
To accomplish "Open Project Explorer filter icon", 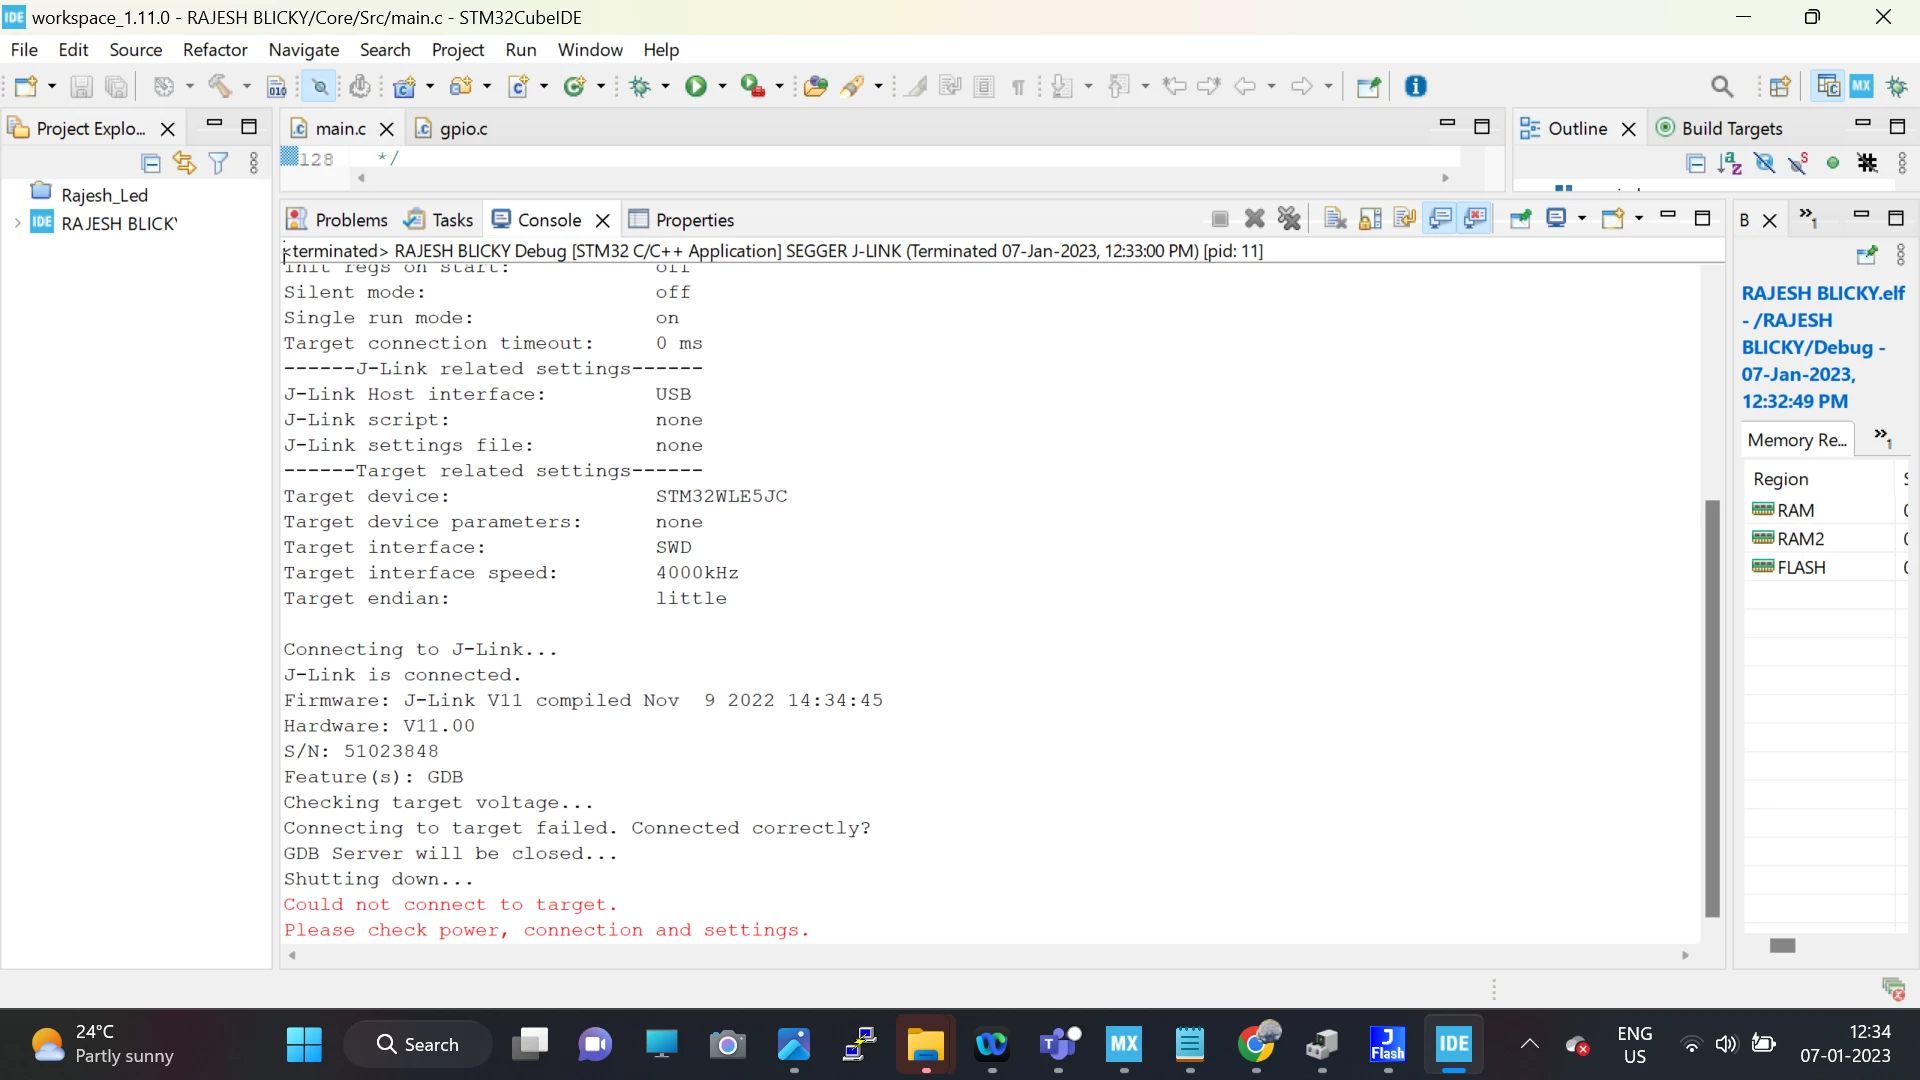I will tap(218, 163).
